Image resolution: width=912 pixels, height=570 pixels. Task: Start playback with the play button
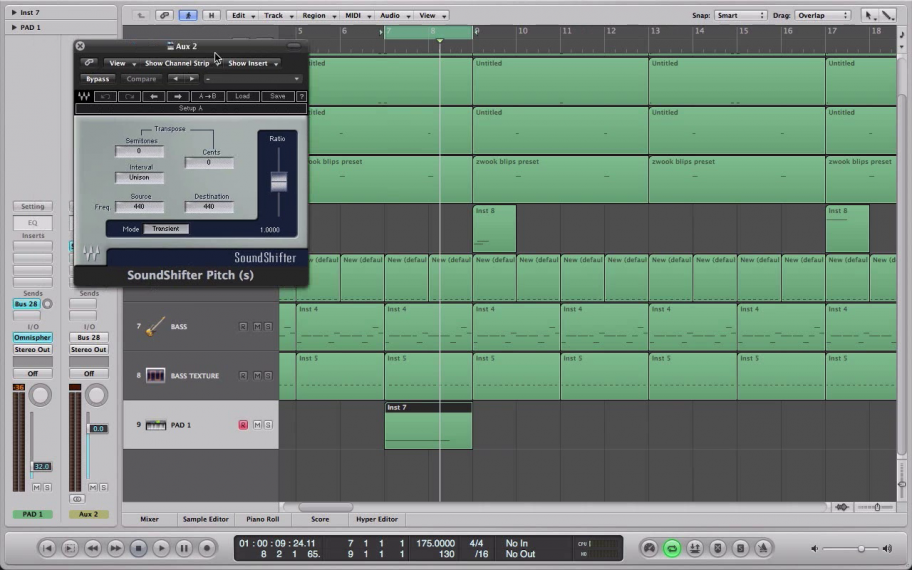pyautogui.click(x=161, y=548)
